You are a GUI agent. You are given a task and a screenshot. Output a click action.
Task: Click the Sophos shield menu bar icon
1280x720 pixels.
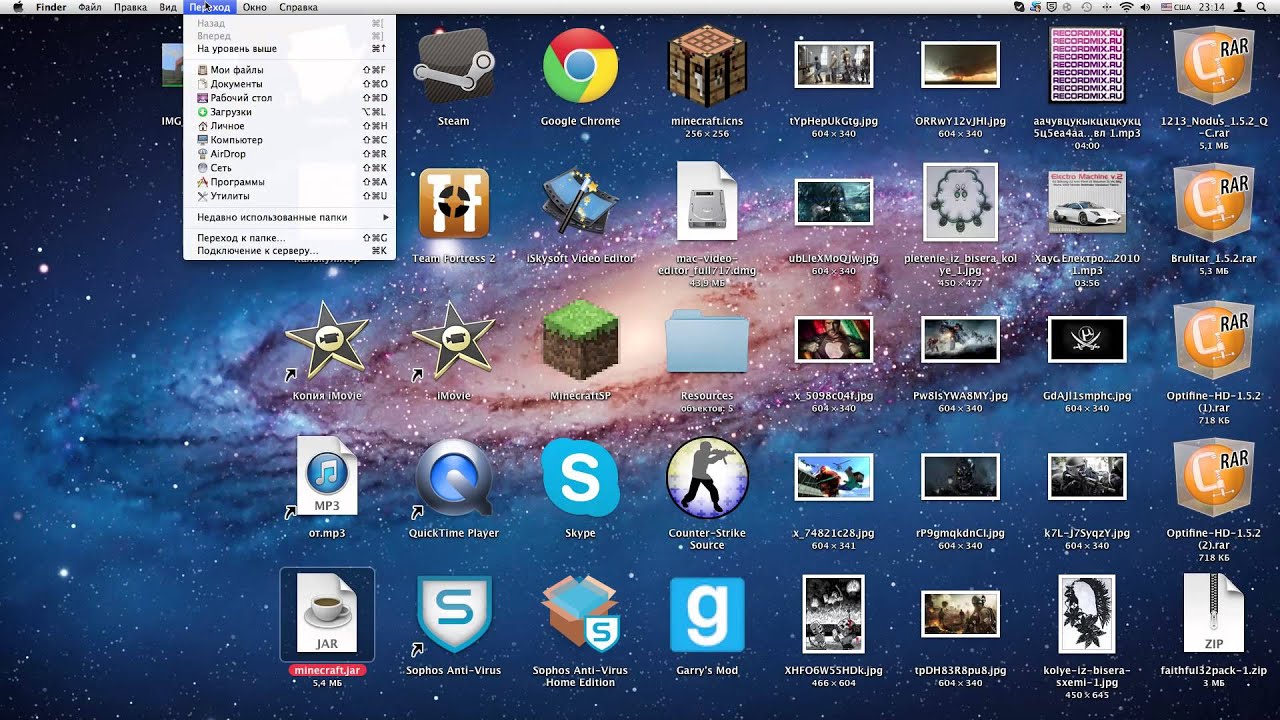click(1052, 7)
